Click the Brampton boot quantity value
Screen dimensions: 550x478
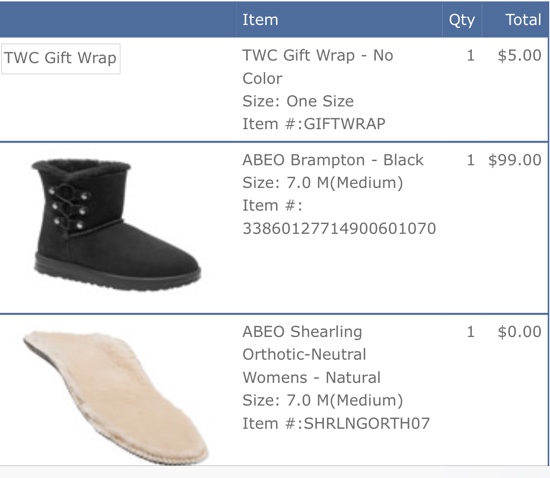coord(471,160)
